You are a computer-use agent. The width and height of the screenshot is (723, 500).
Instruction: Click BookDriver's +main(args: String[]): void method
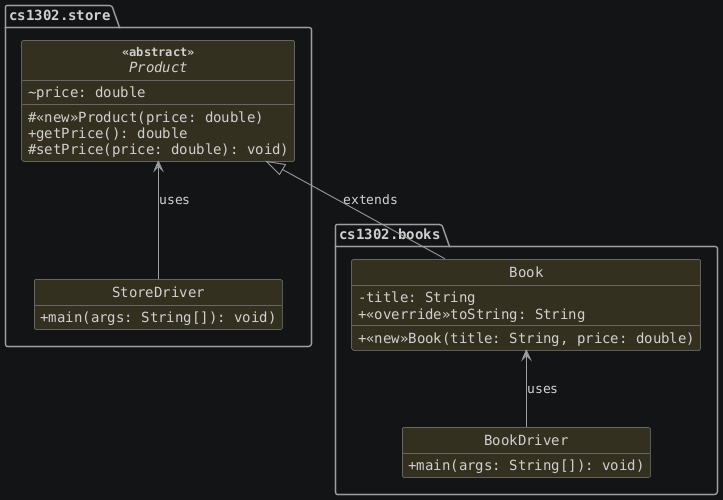coord(526,465)
